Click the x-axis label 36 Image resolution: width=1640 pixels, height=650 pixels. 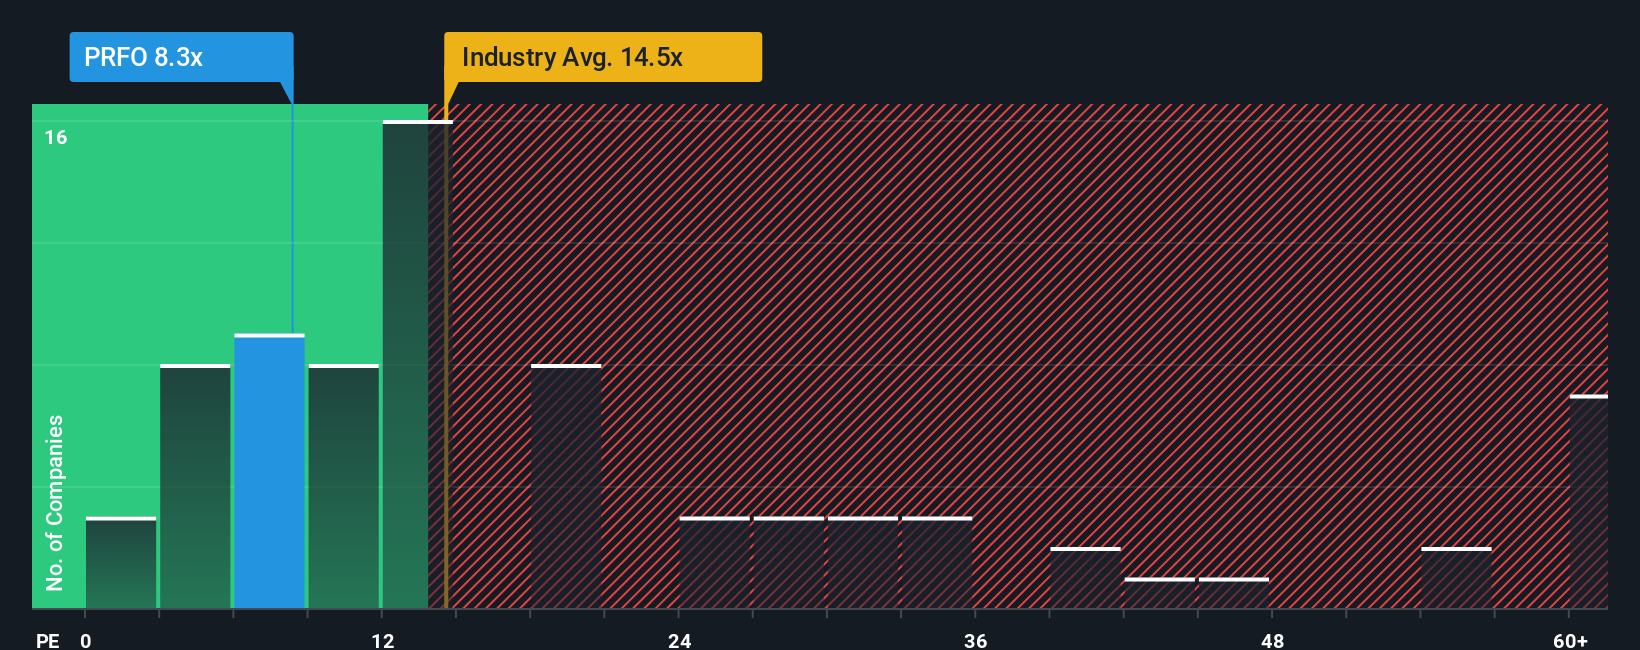point(976,640)
